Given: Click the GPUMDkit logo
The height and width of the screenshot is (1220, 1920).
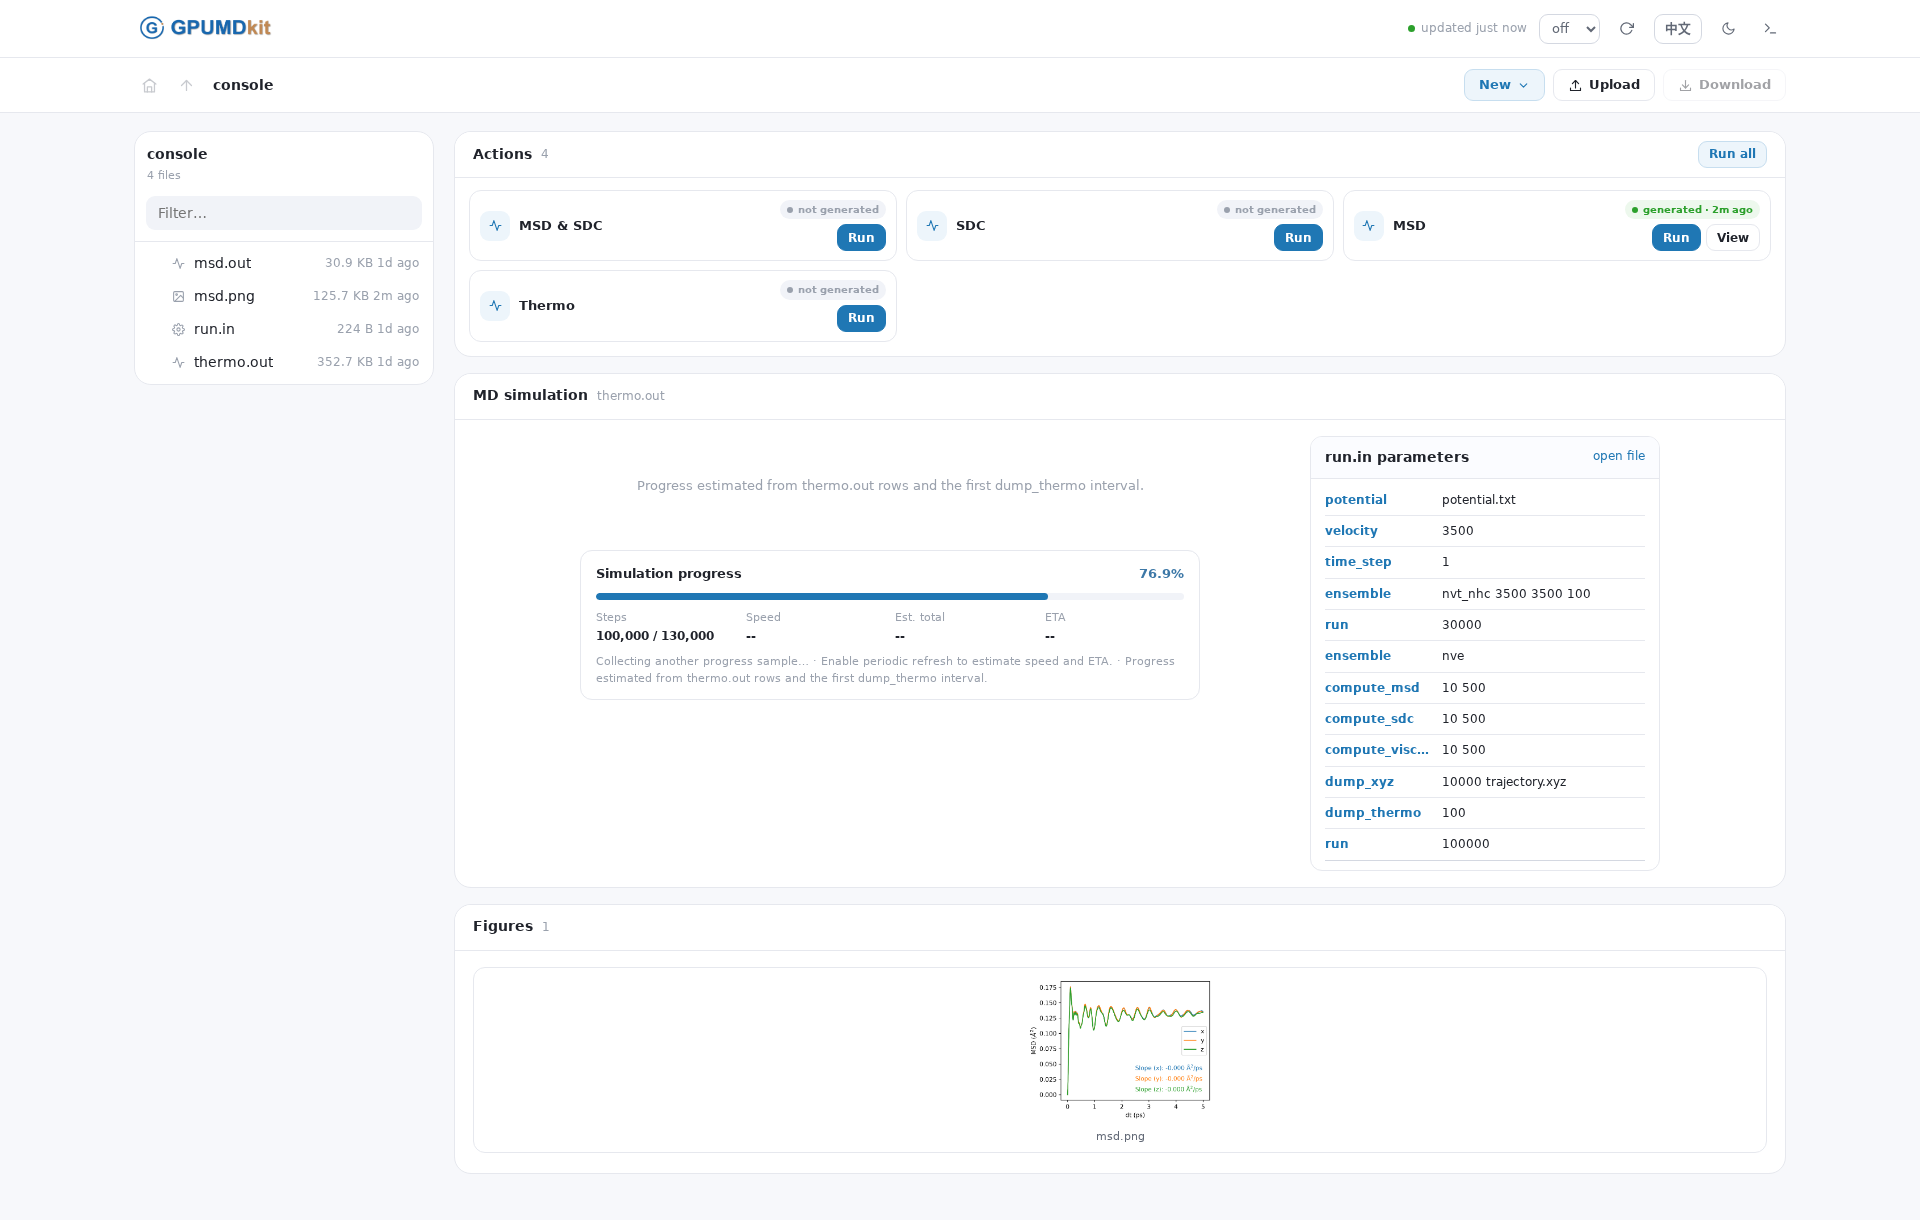Looking at the screenshot, I should click(205, 28).
